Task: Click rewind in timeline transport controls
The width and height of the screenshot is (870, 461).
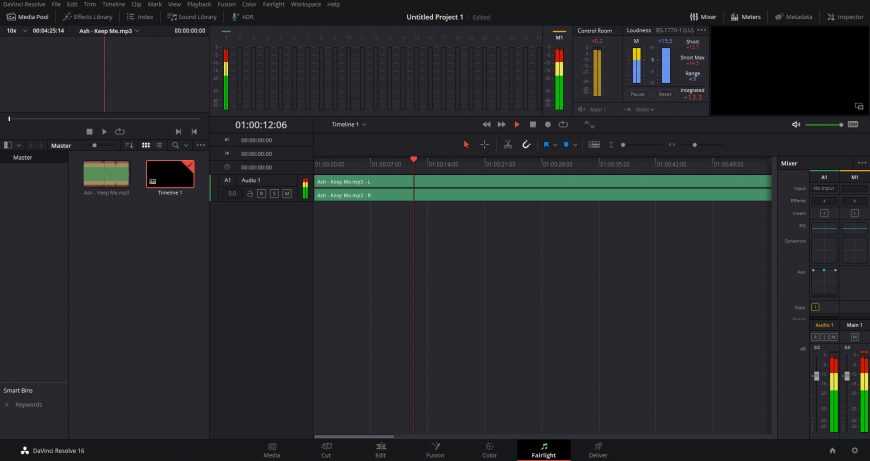Action: (487, 125)
